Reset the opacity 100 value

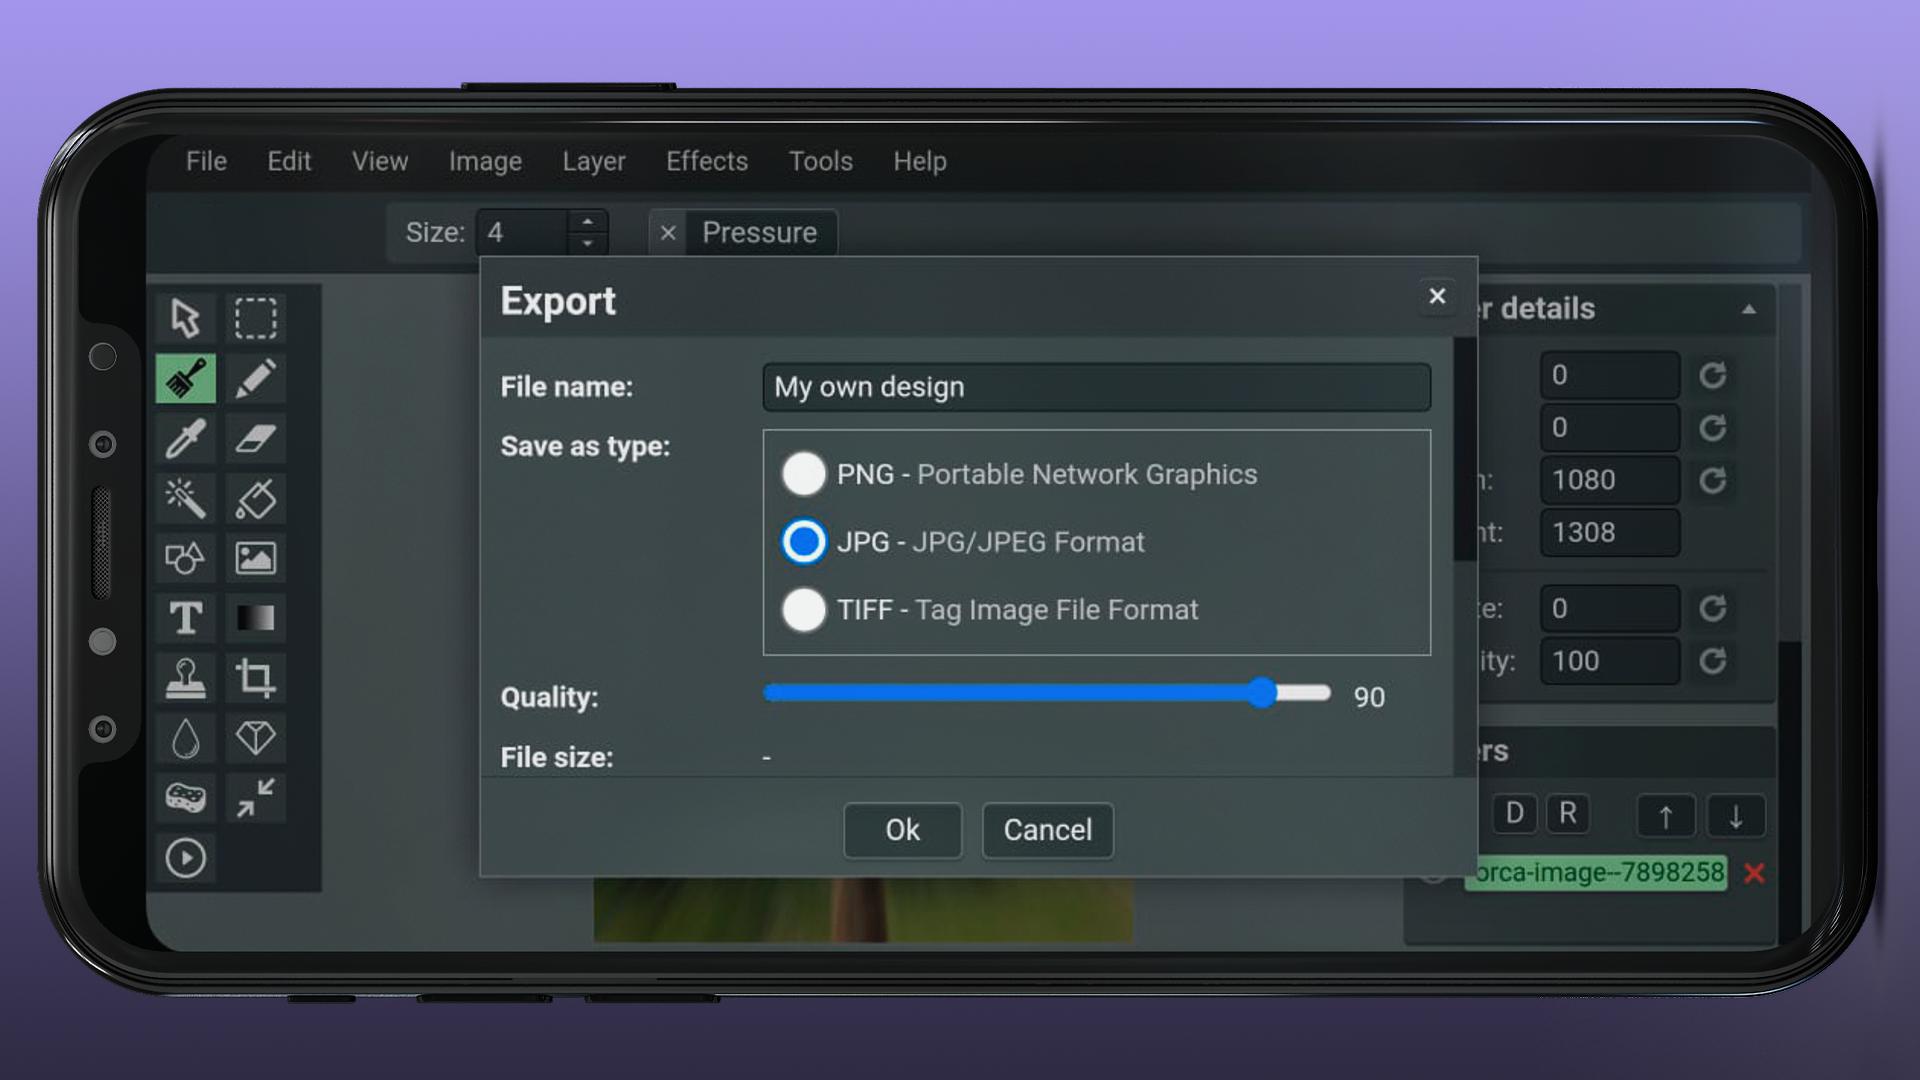(x=1713, y=661)
